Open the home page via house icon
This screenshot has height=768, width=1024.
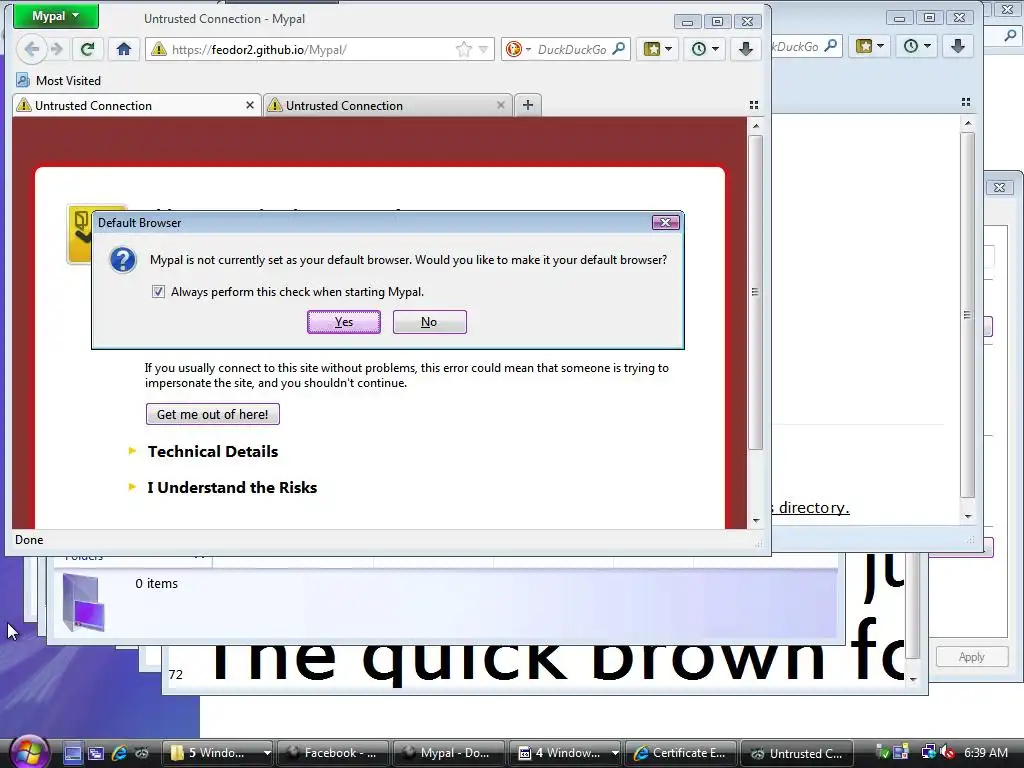(x=123, y=49)
